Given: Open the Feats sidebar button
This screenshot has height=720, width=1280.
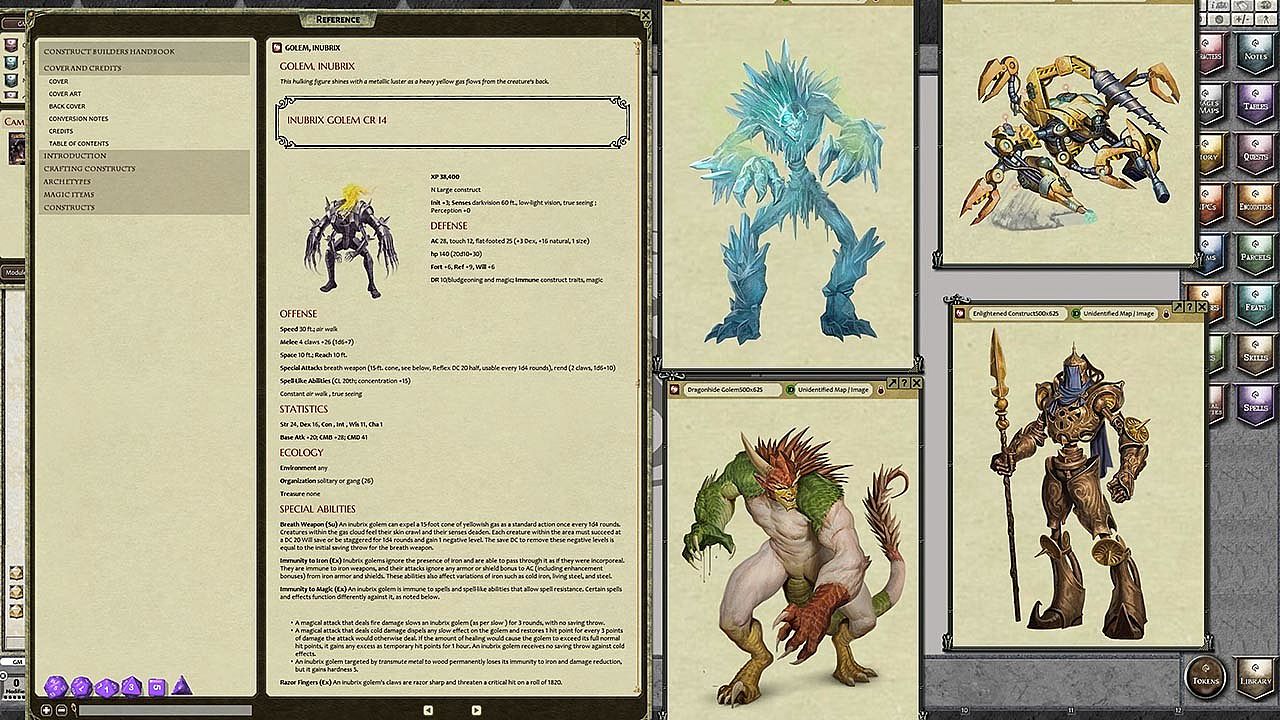Looking at the screenshot, I should tap(1255, 304).
